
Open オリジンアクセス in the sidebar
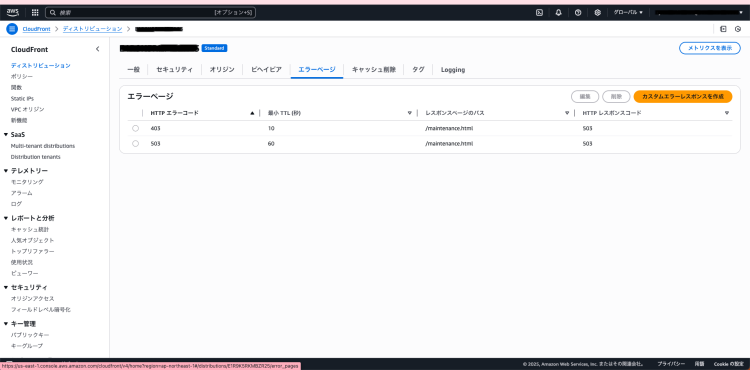(33, 299)
